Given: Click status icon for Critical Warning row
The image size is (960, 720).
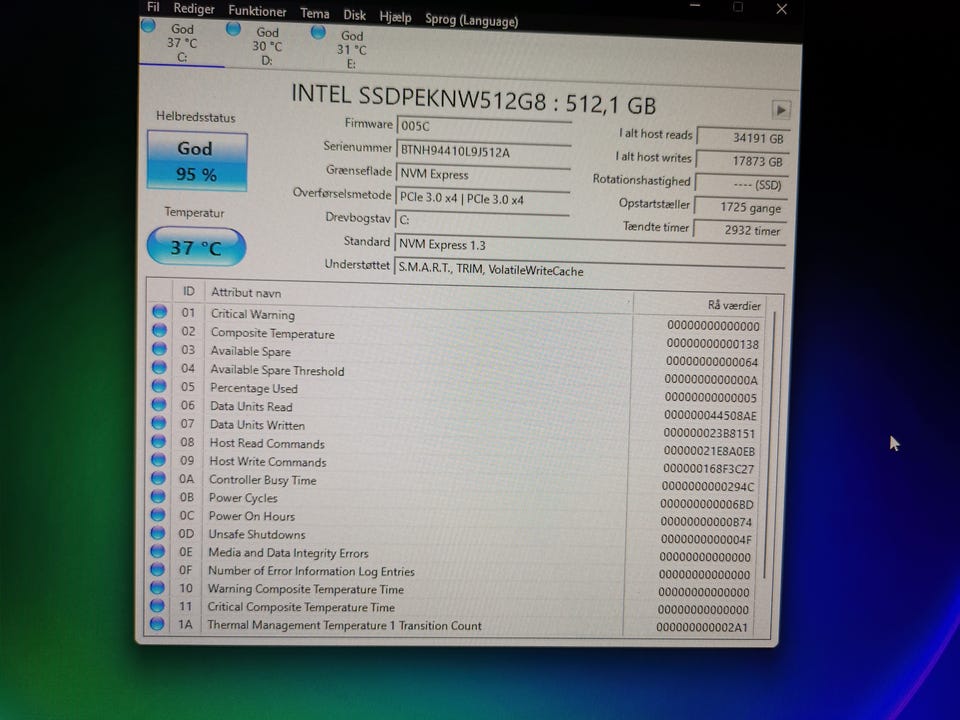Looking at the screenshot, I should [x=160, y=312].
